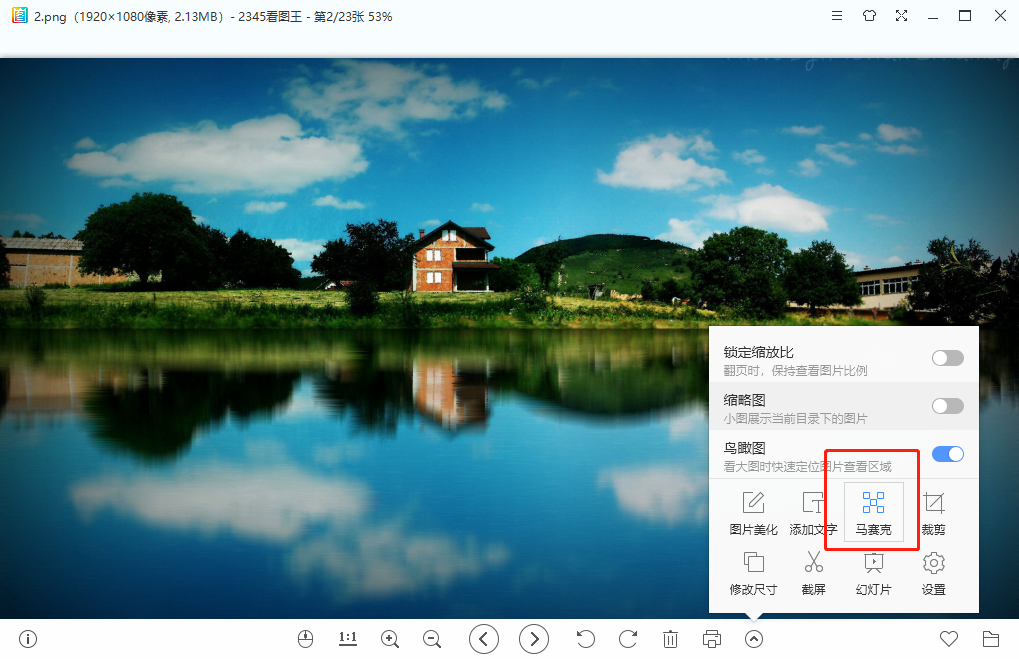View image at 1:1 actual size

[x=347, y=638]
